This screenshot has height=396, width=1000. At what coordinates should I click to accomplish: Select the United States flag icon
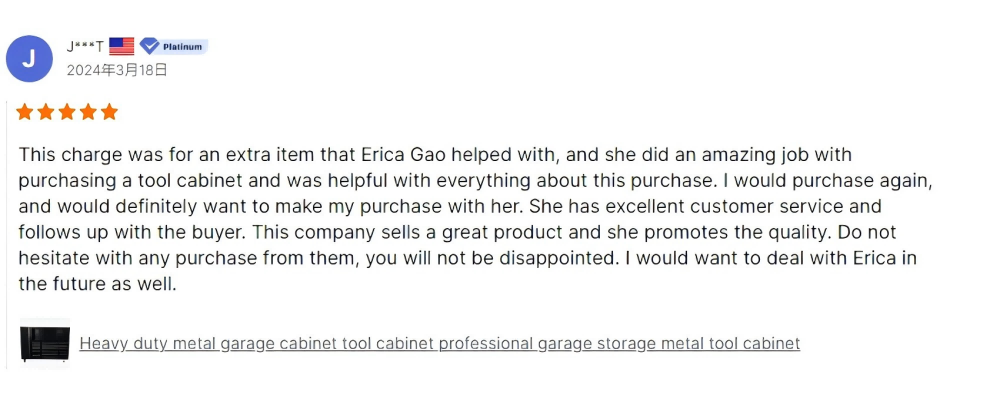121,47
